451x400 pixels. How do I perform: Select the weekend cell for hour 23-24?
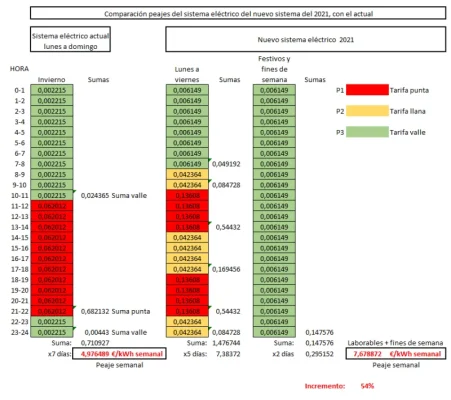[274, 332]
